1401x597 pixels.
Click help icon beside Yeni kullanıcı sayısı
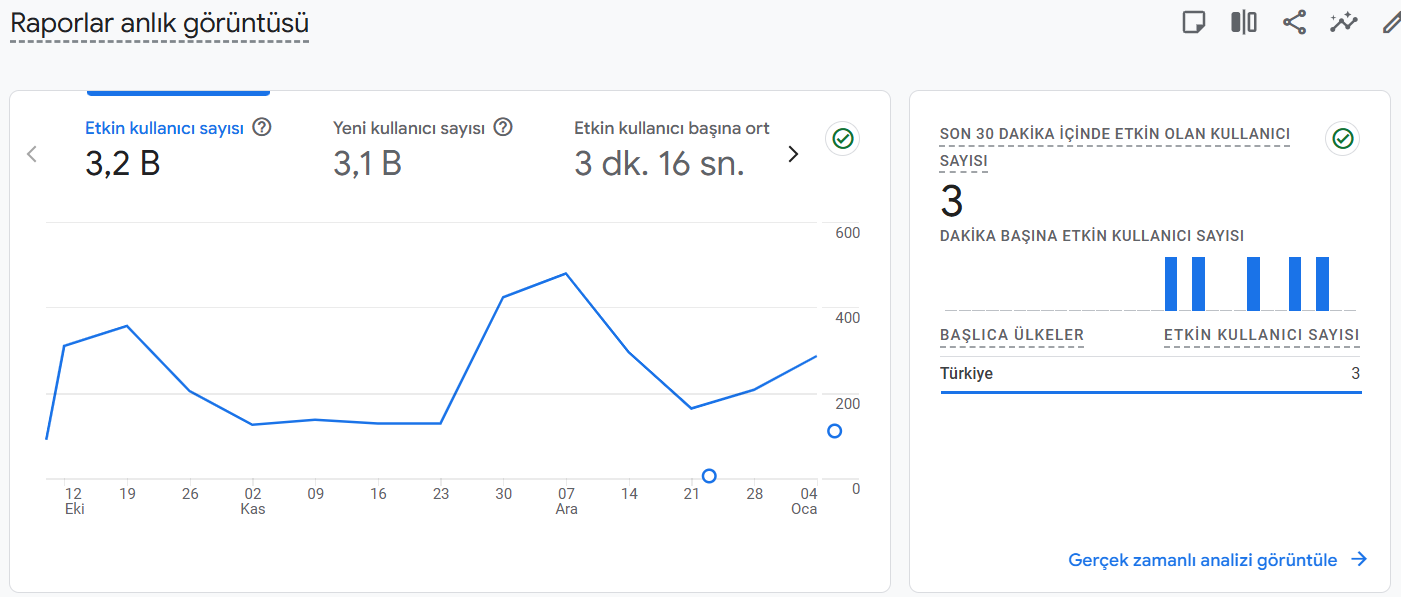(x=503, y=127)
